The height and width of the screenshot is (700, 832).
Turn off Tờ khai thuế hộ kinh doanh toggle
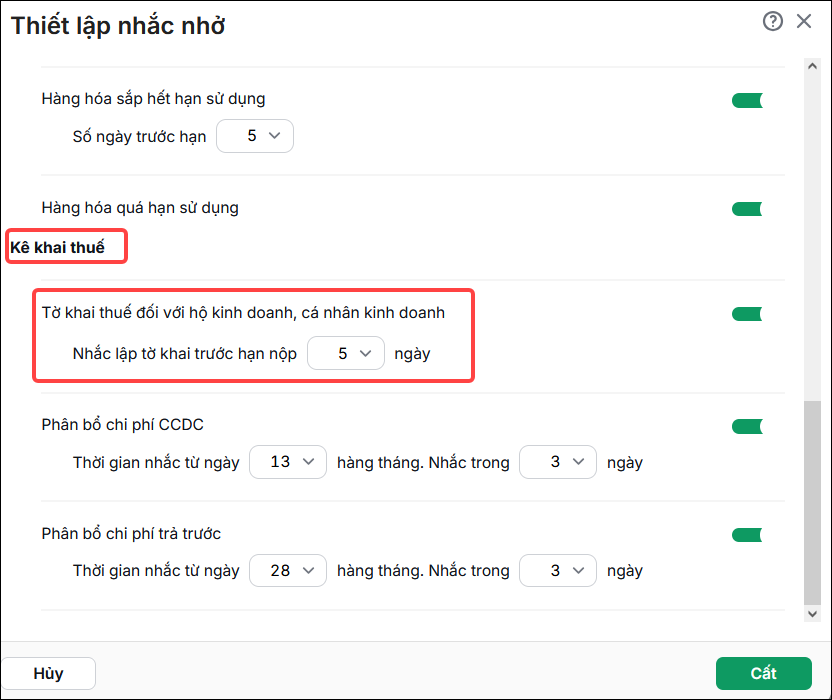point(747,314)
